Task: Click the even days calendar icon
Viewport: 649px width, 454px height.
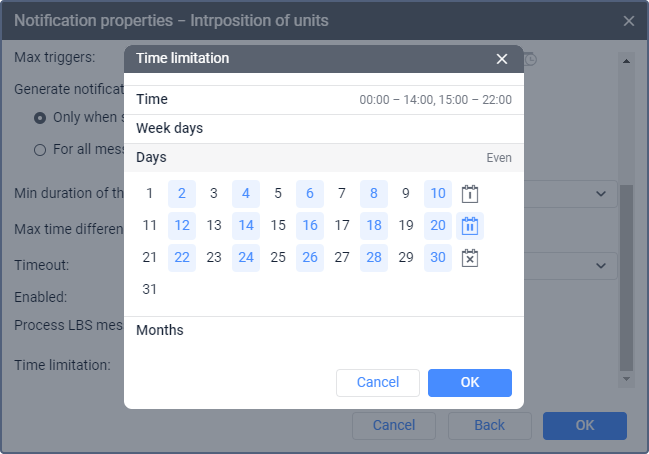Action: pos(470,226)
